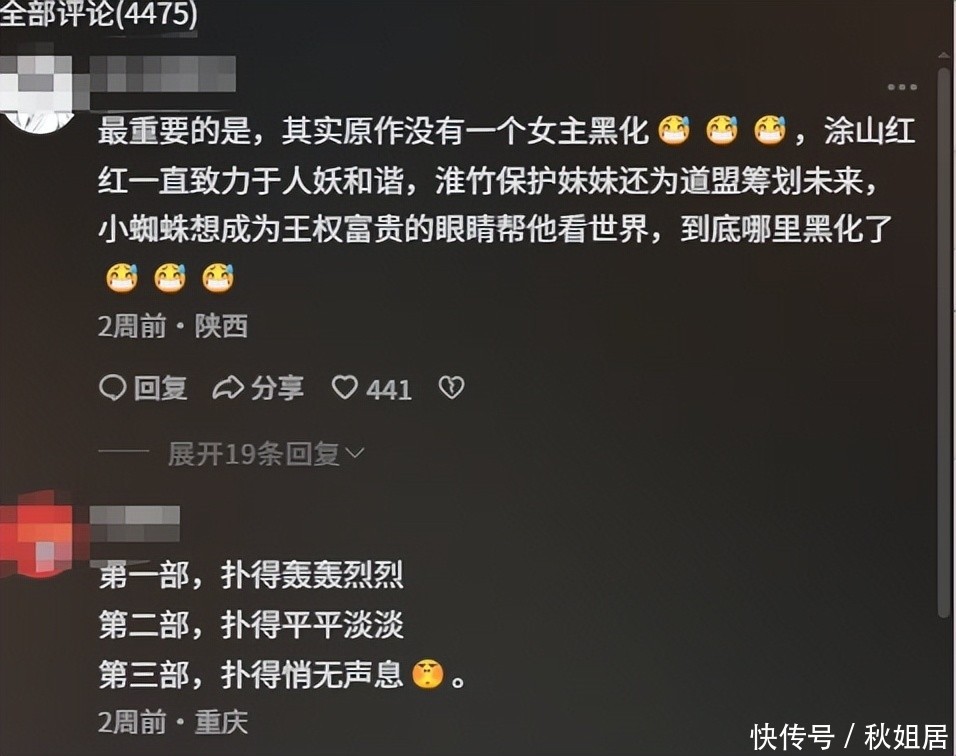Viewport: 956px width, 756px height.
Task: Open the three-dot more options menu
Action: coord(902,87)
